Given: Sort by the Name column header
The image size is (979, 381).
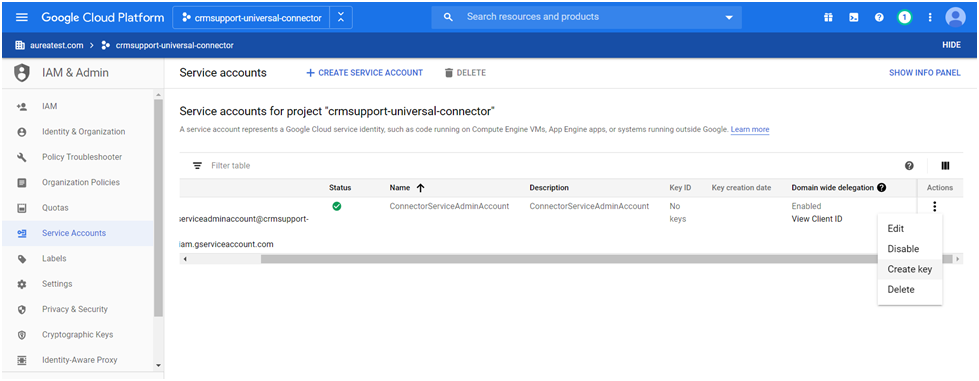Looking at the screenshot, I should 400,187.
